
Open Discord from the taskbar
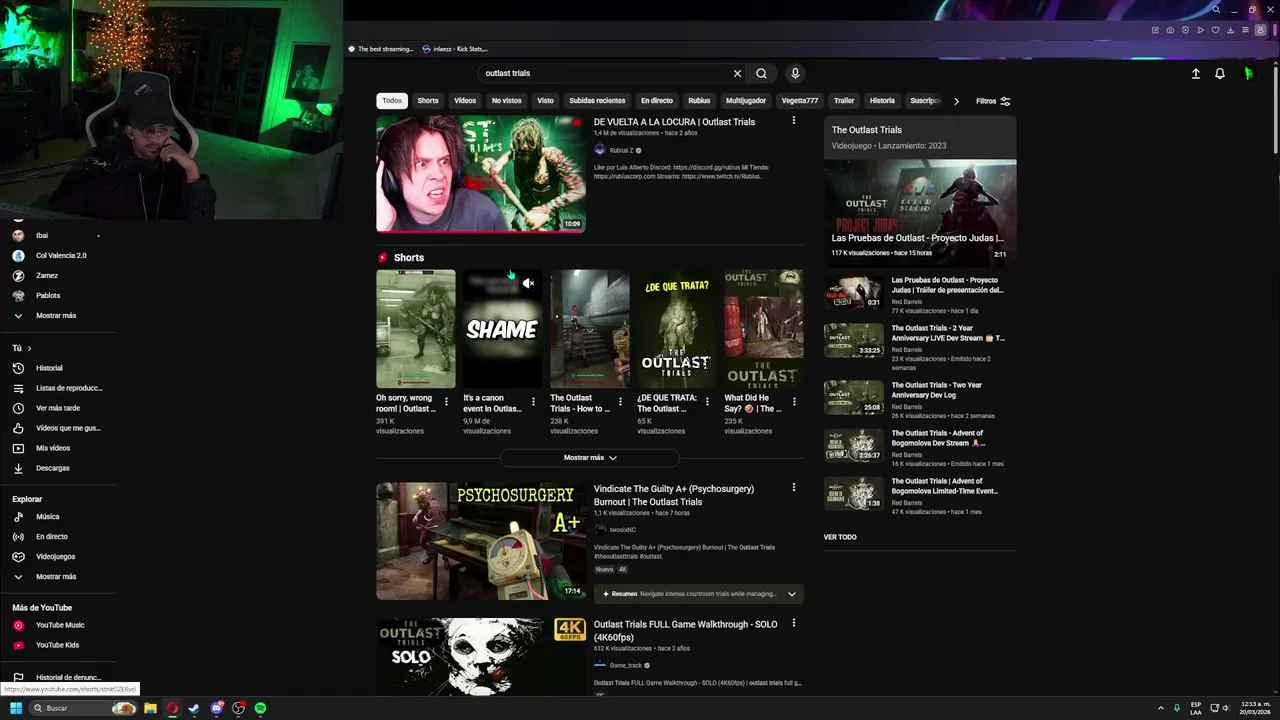pos(217,708)
